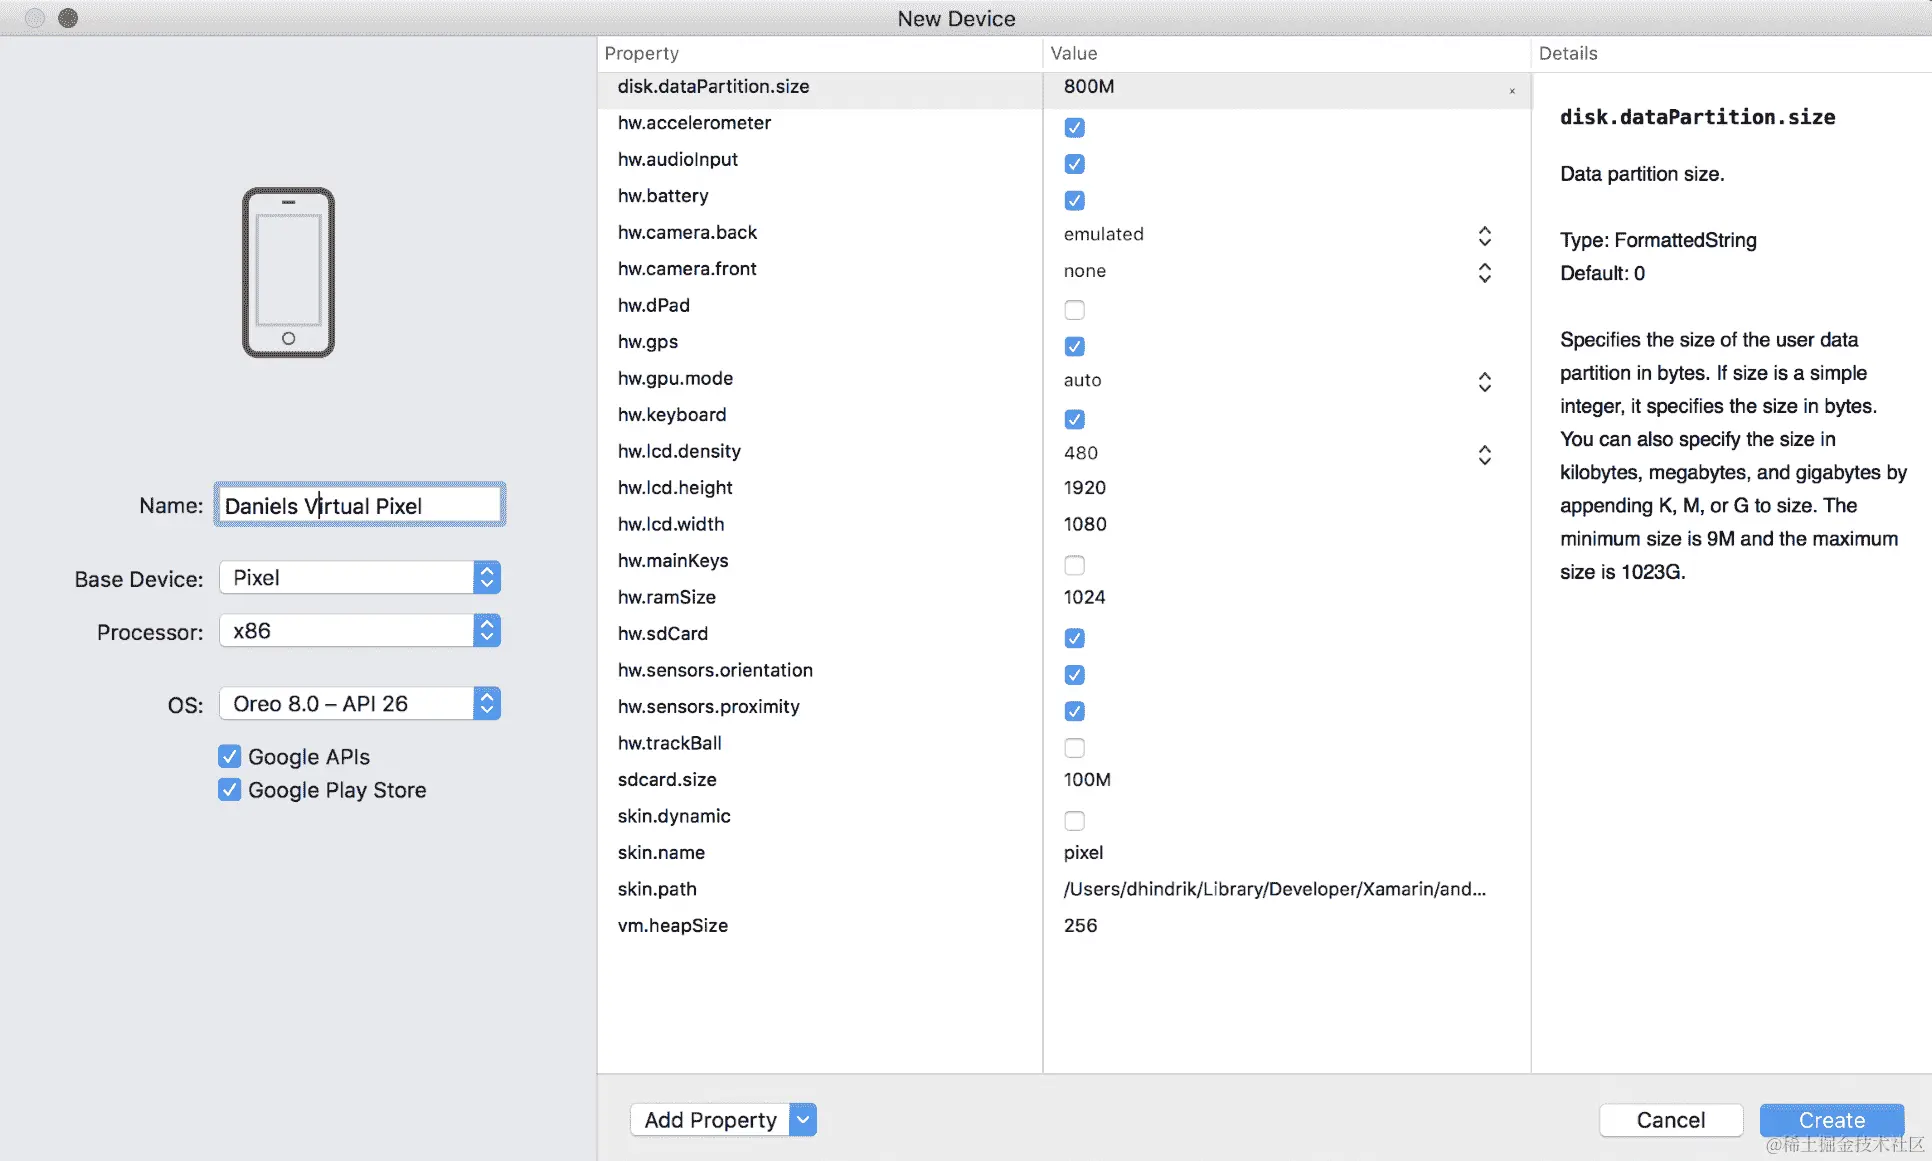
Task: Open hw.camera.back stepper arrows
Action: [1484, 236]
